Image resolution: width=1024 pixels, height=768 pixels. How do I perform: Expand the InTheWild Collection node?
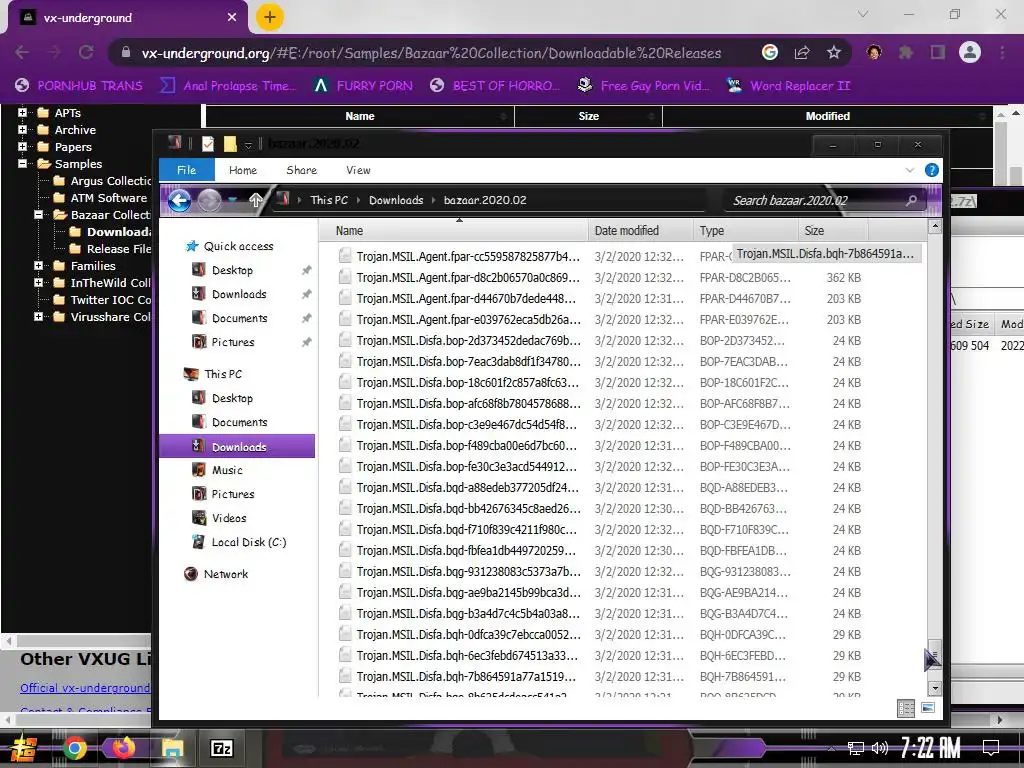point(39,282)
